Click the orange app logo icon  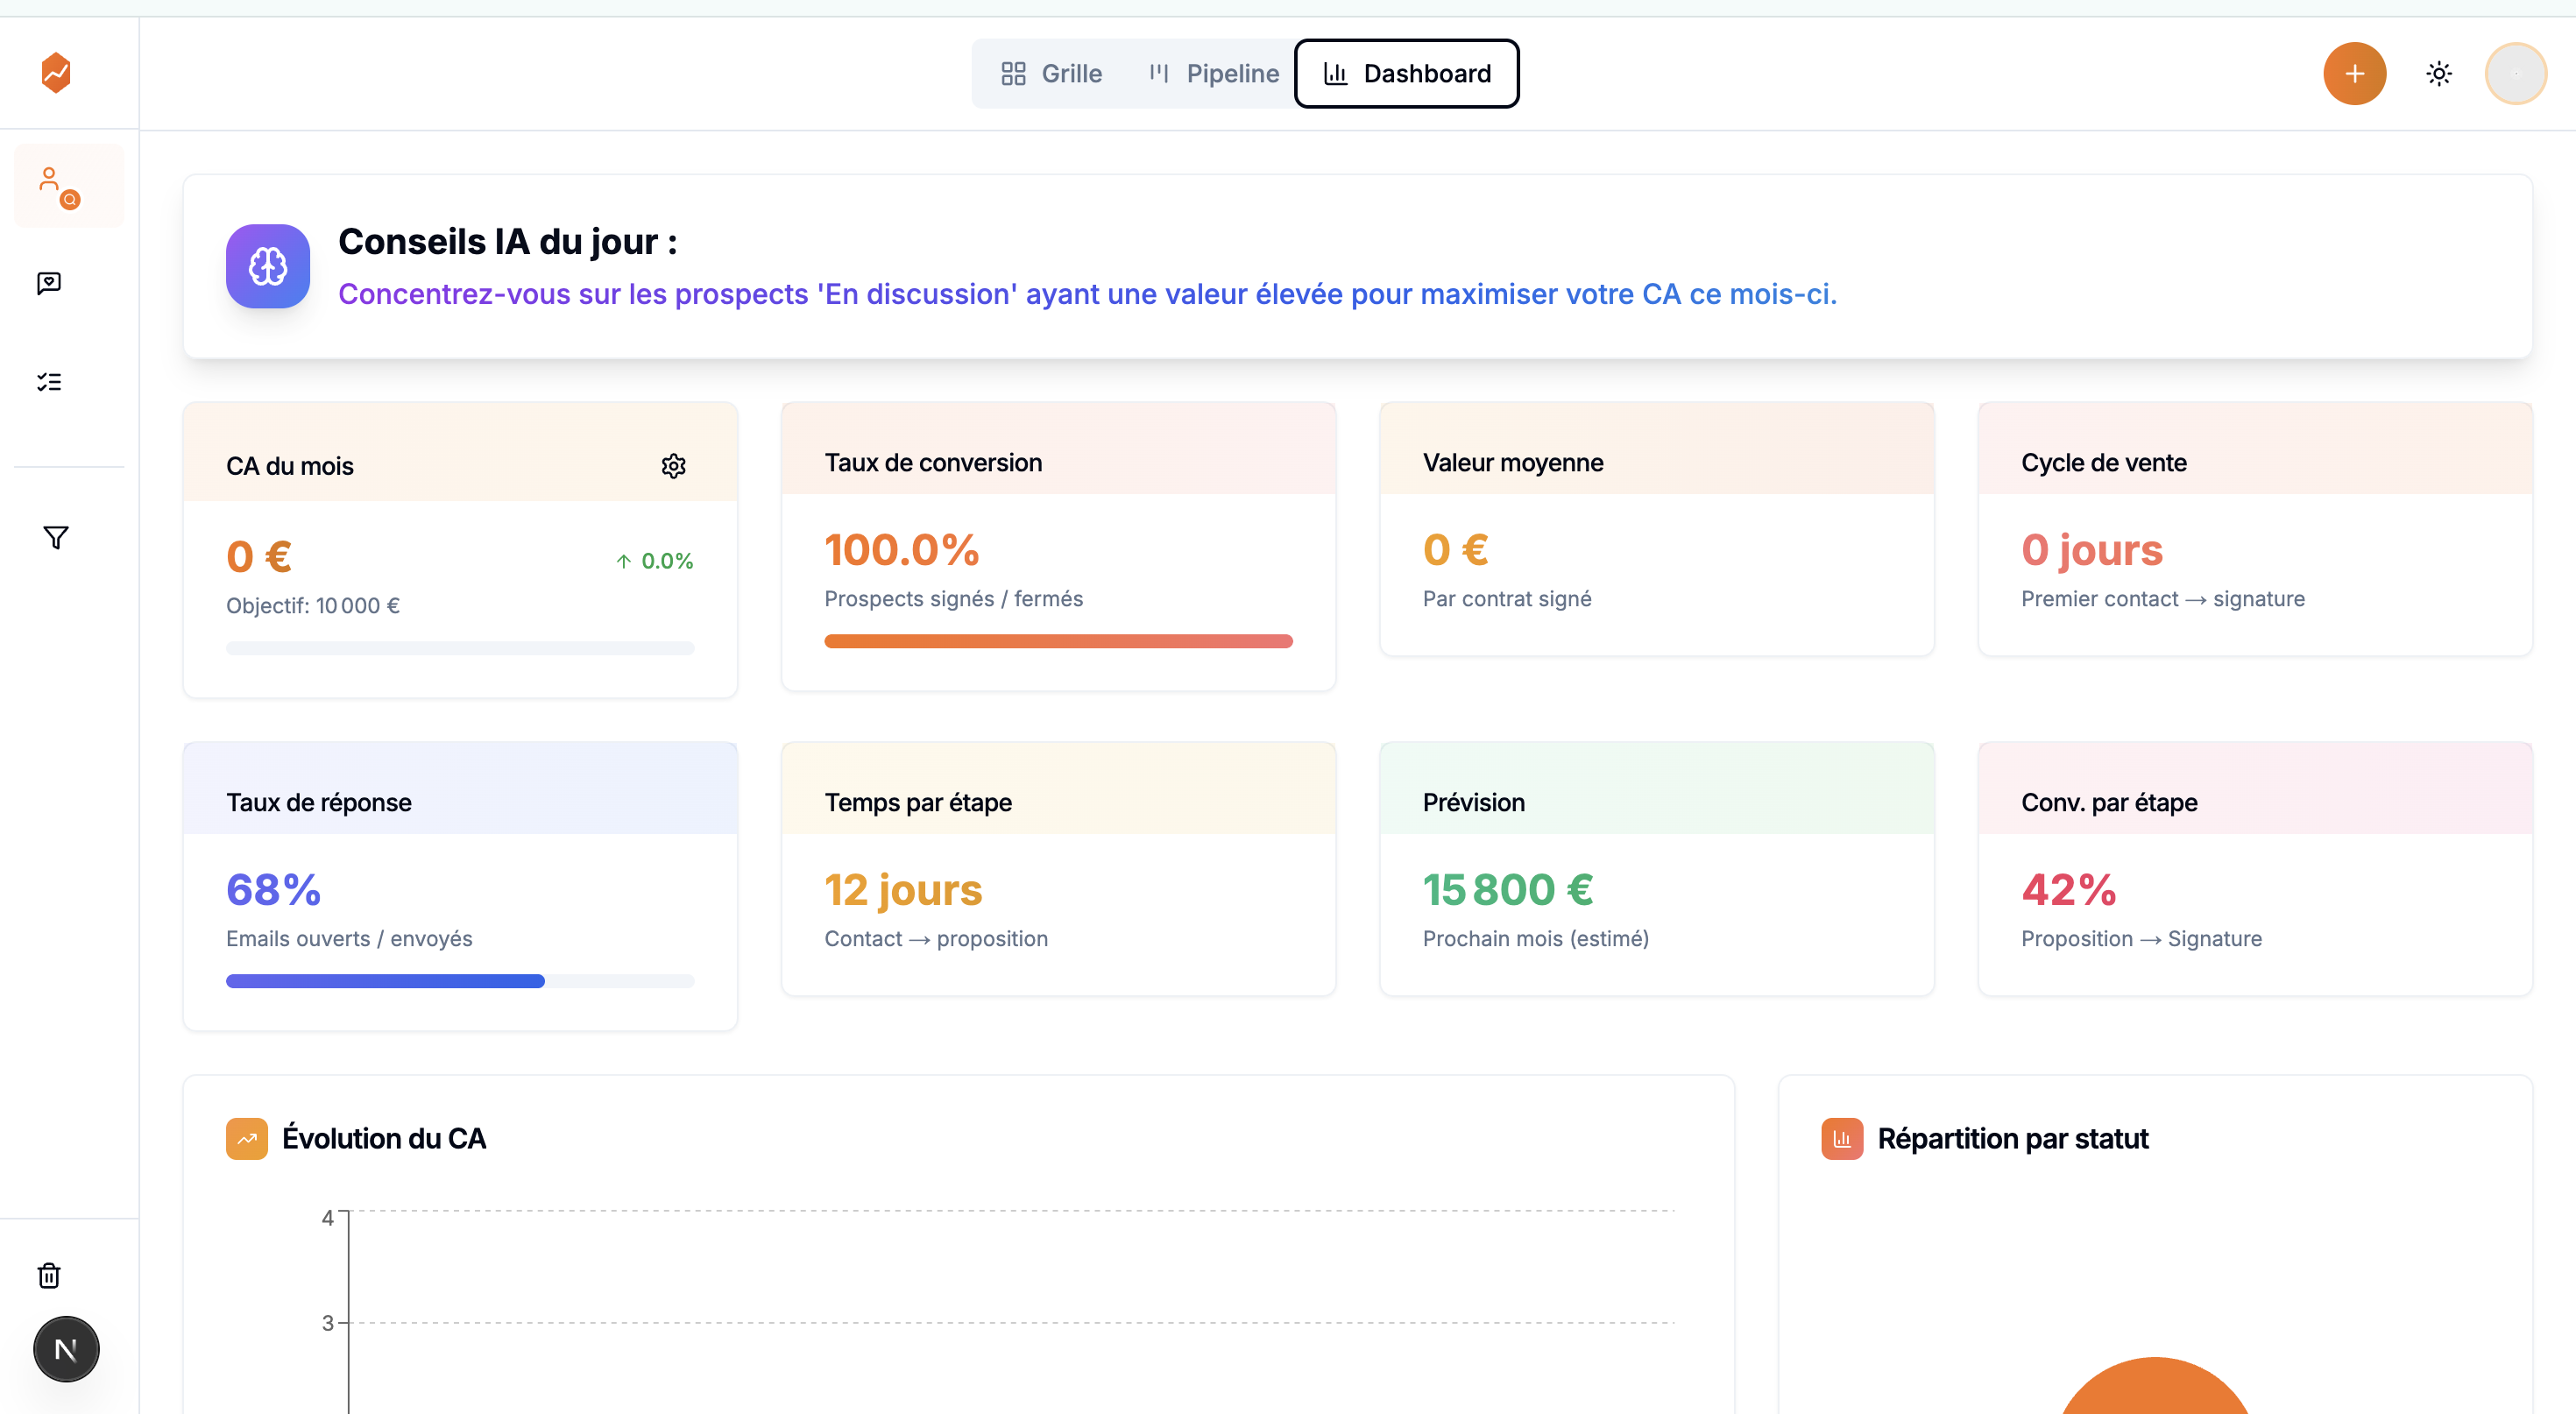(56, 72)
